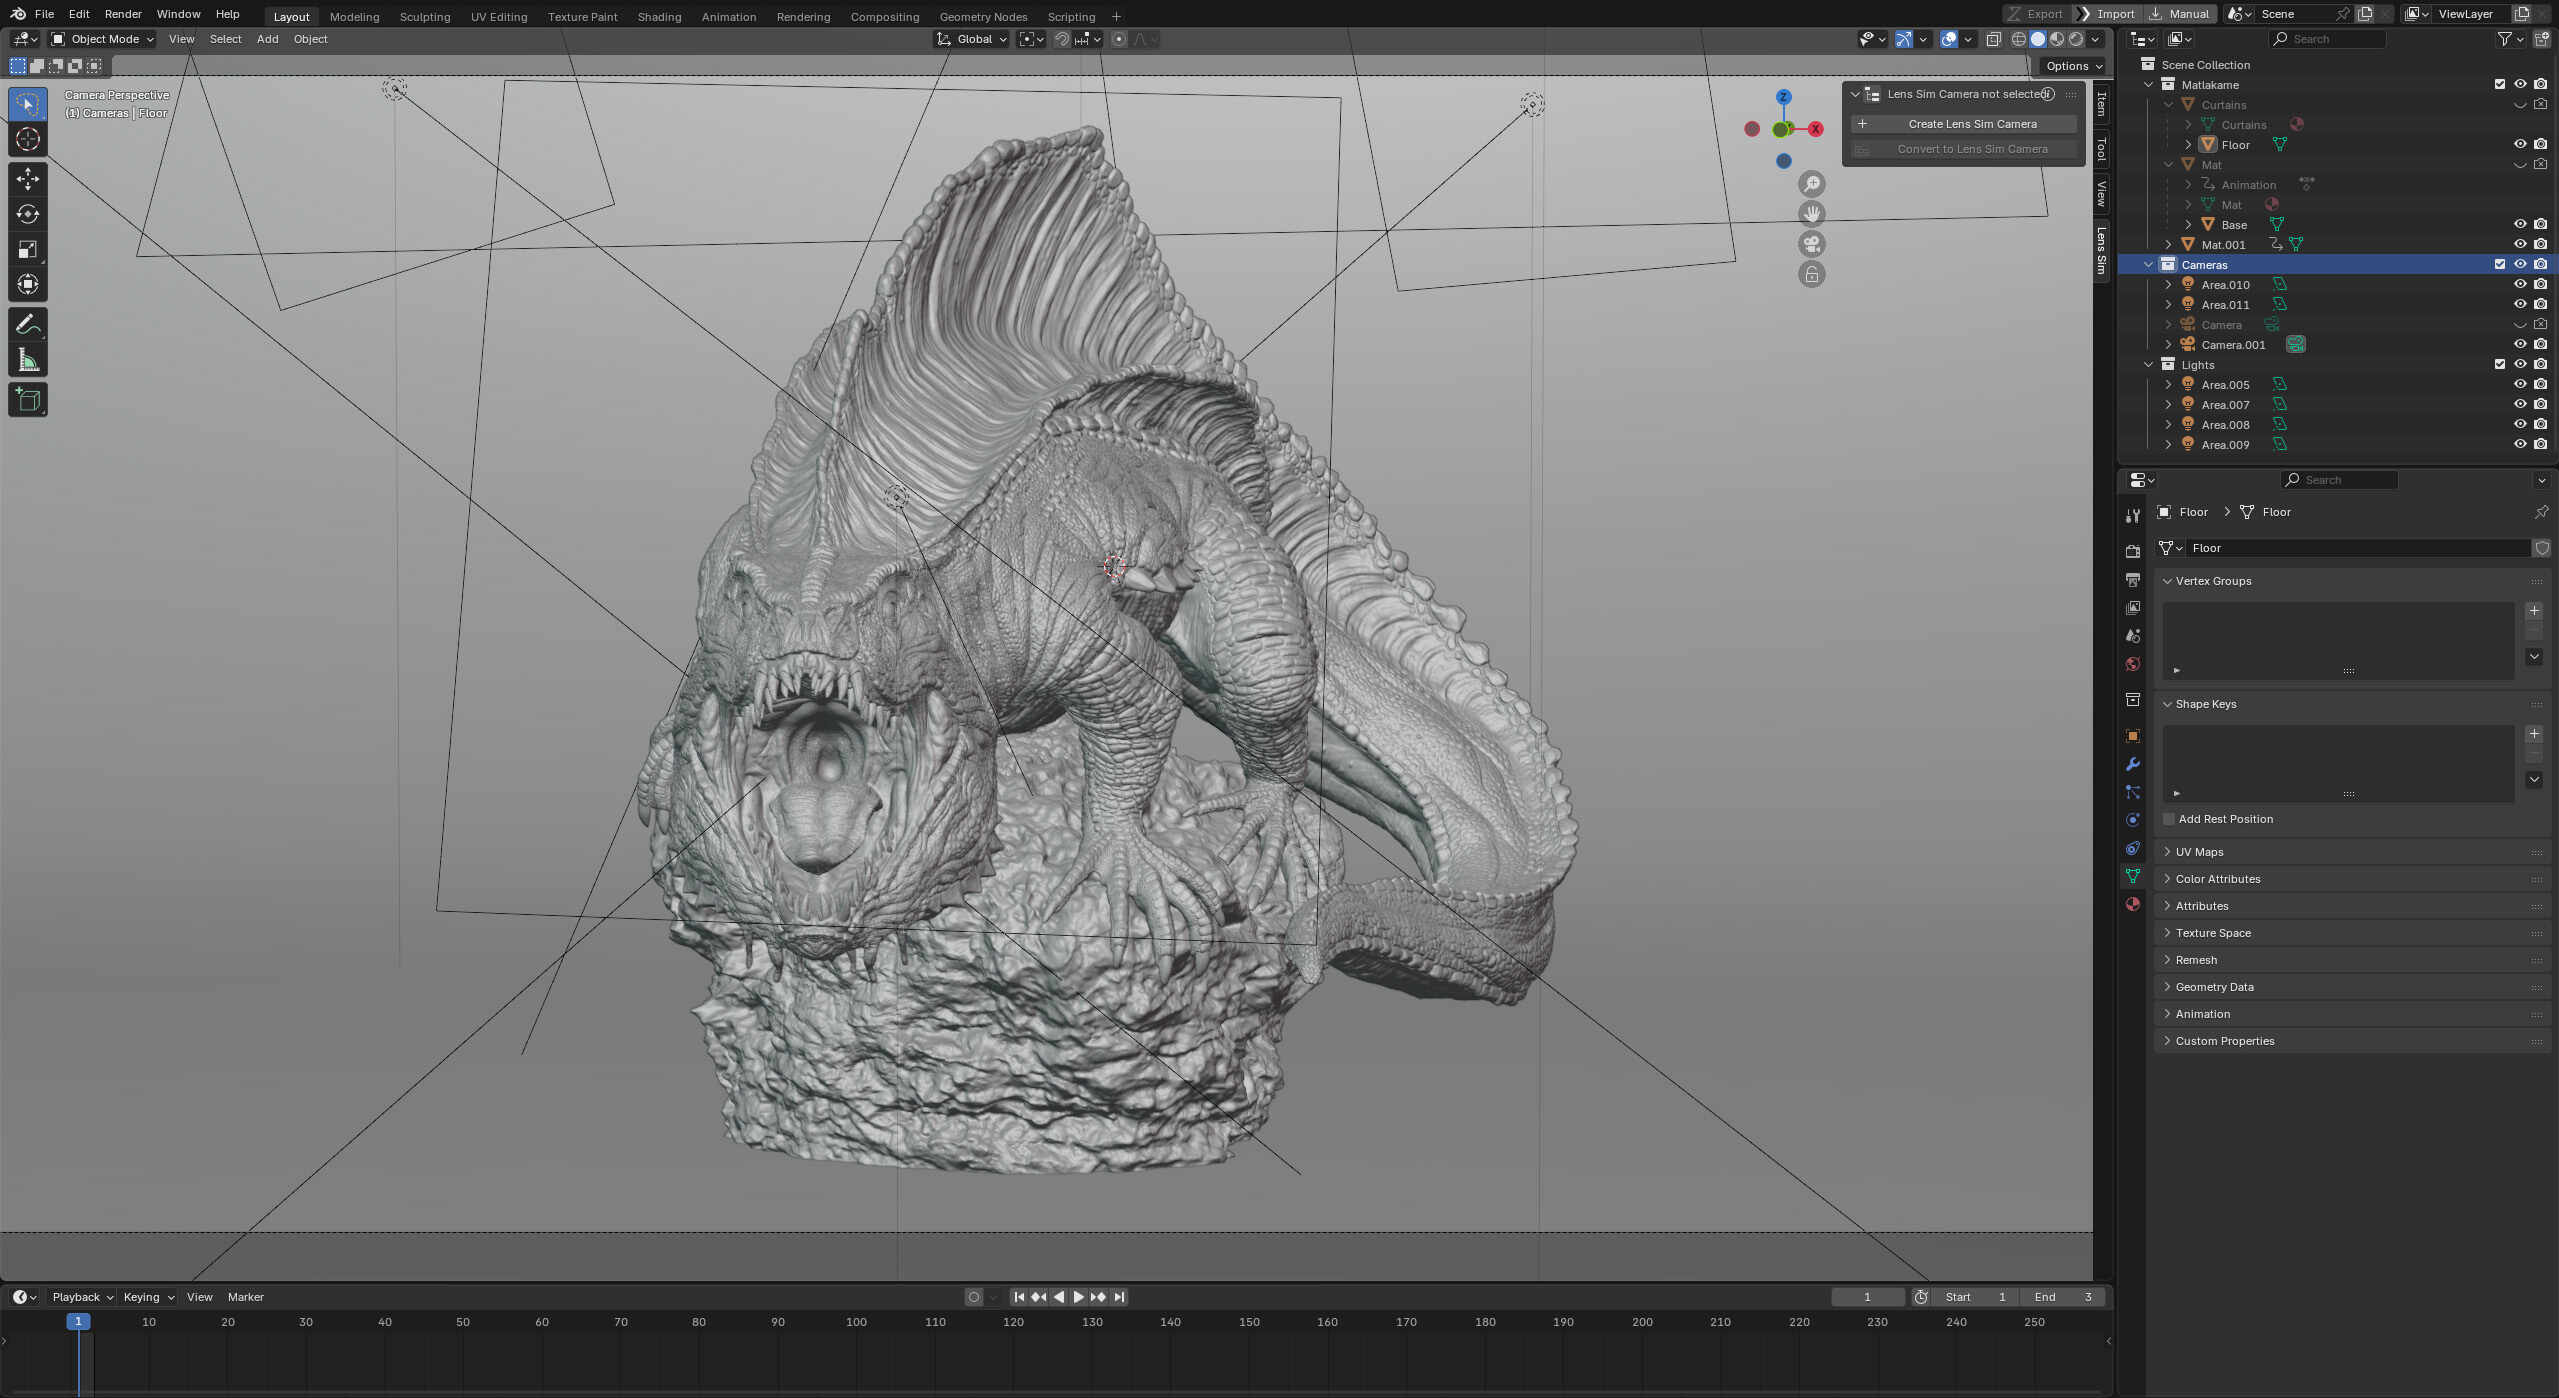Click the Create Lens Sim Camera button
2559x1398 pixels.
[x=1971, y=124]
